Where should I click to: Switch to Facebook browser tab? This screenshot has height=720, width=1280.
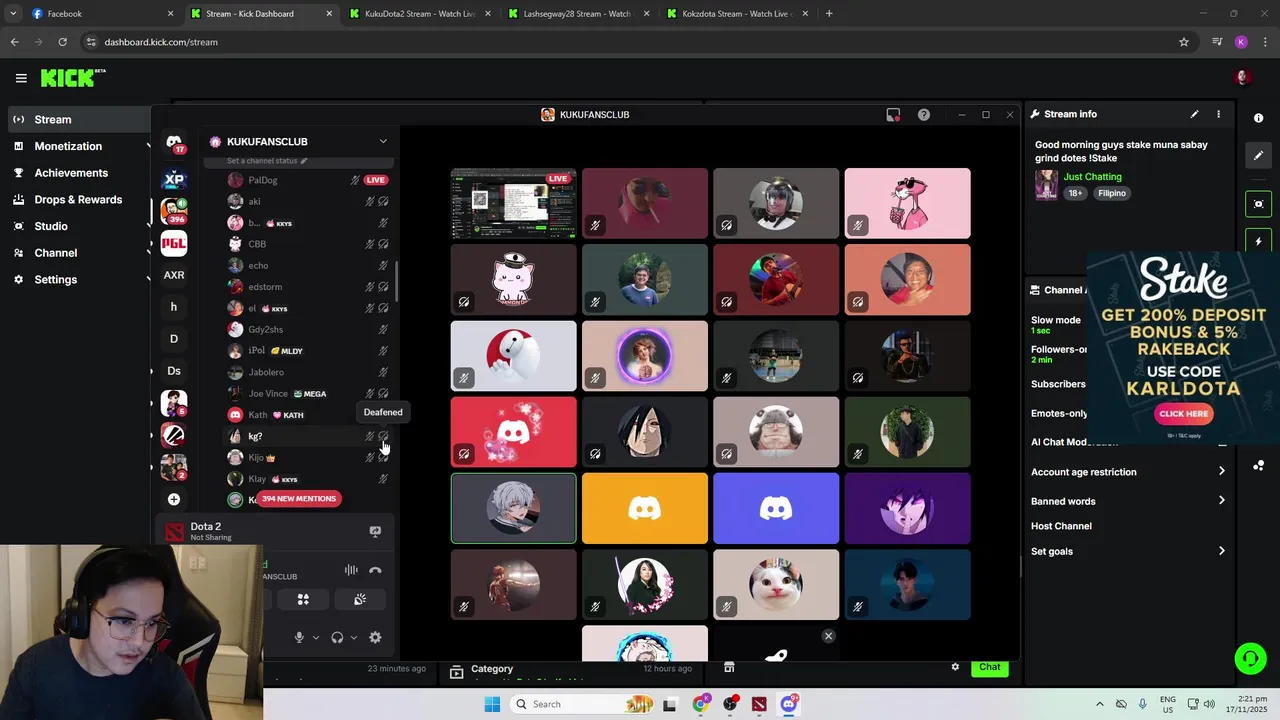[103, 14]
